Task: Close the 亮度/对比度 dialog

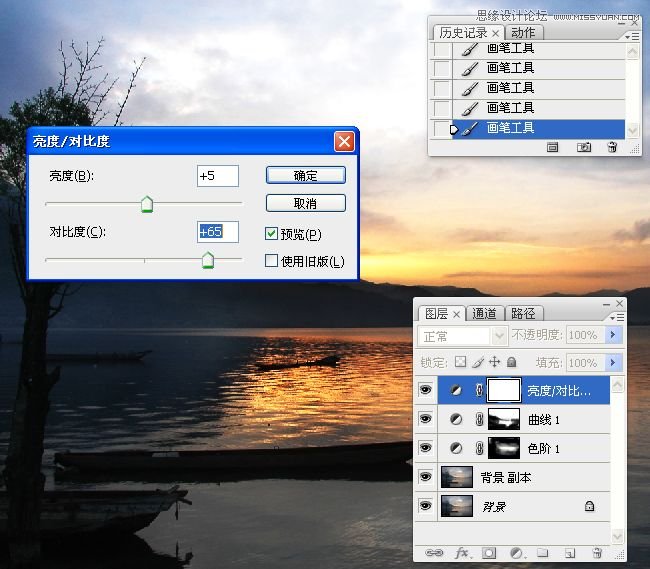Action: pos(344,142)
